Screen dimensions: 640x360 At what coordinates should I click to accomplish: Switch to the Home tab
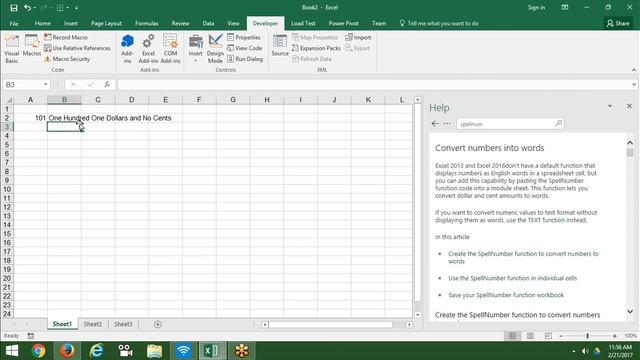pyautogui.click(x=42, y=23)
